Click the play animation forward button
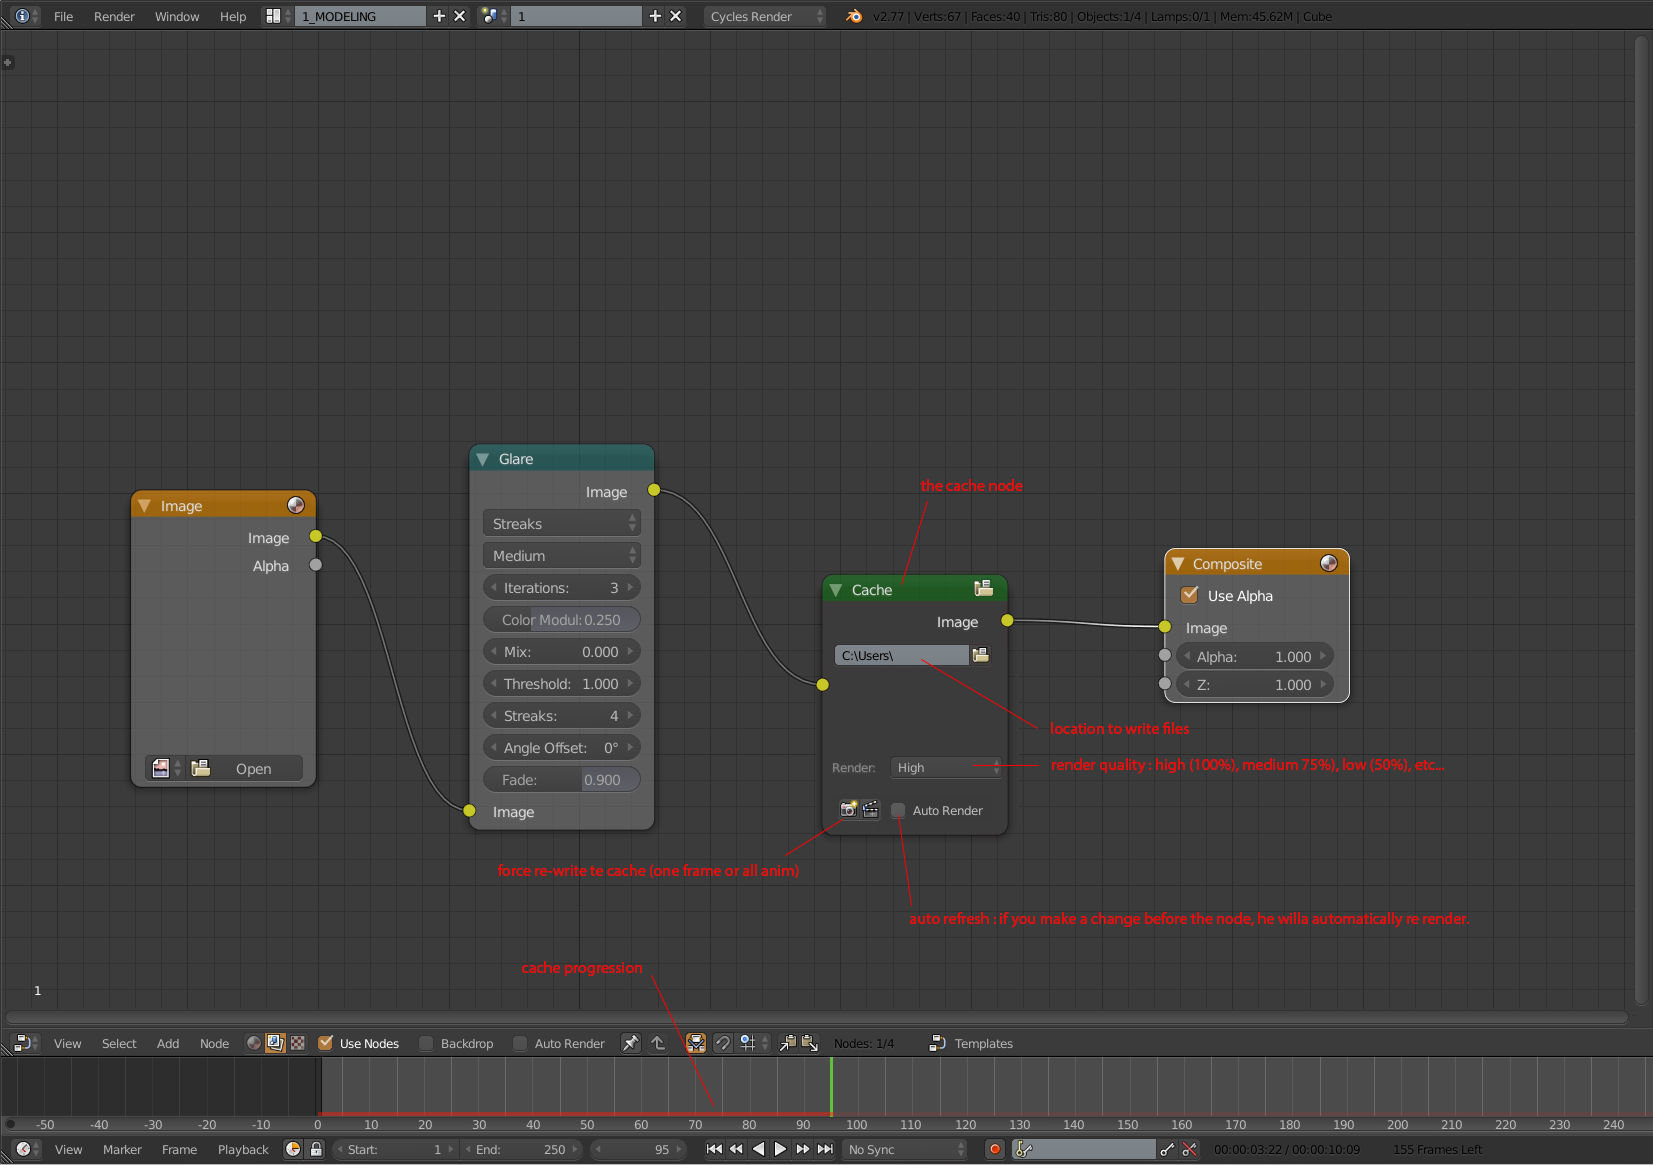This screenshot has height=1165, width=1653. point(781,1149)
